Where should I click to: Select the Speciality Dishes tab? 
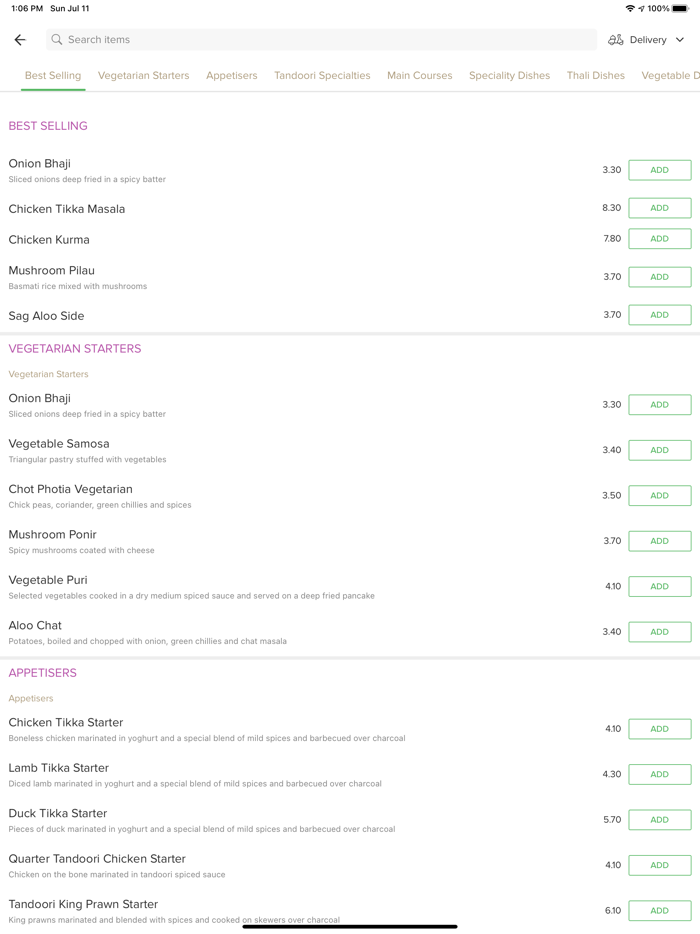click(509, 76)
